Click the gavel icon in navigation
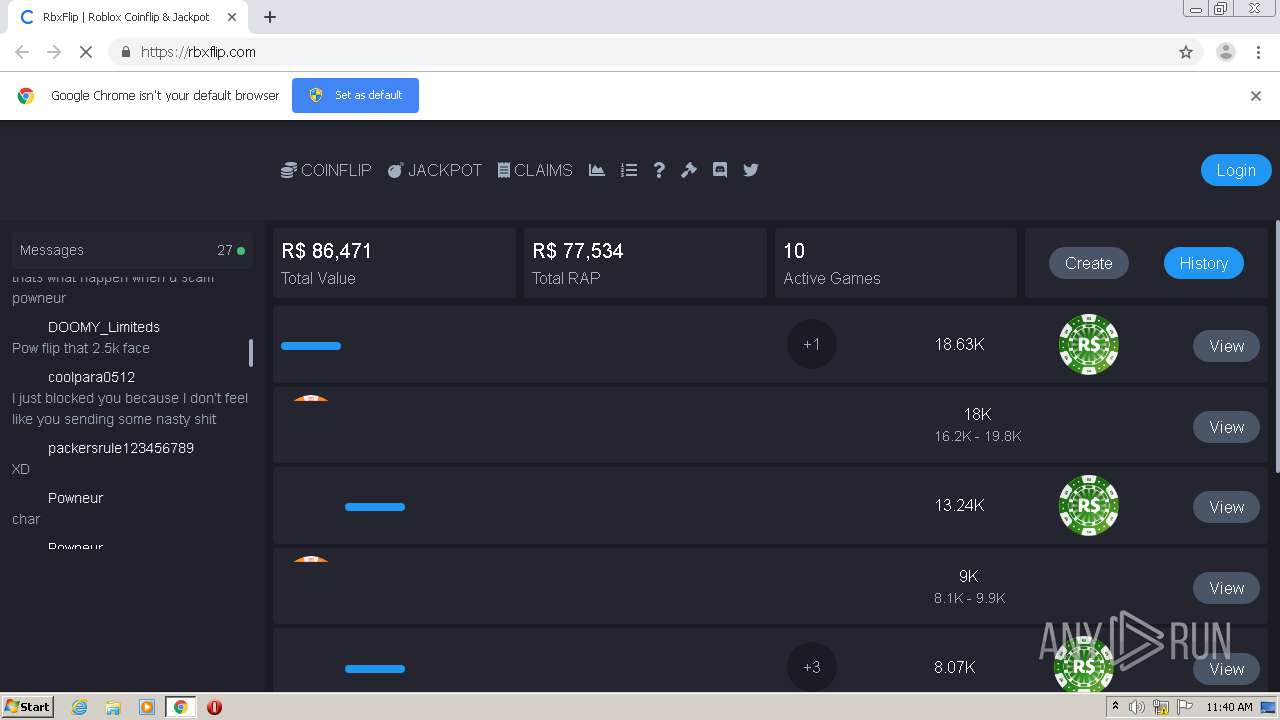 click(689, 170)
